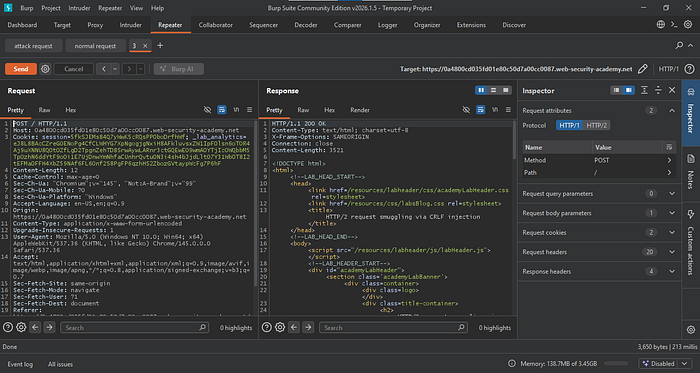Close the Inspector panel

[x=672, y=91]
